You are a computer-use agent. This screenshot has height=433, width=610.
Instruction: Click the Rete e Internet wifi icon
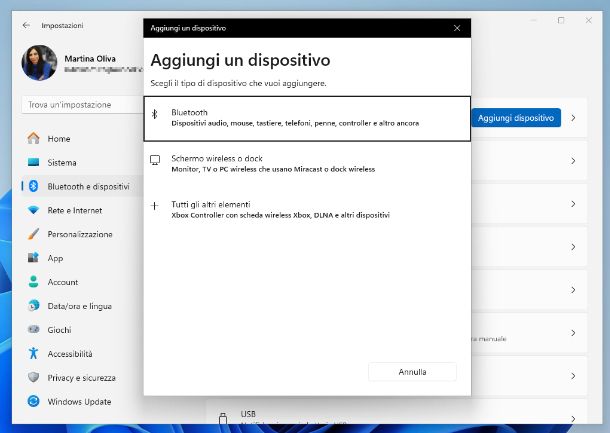coord(33,210)
